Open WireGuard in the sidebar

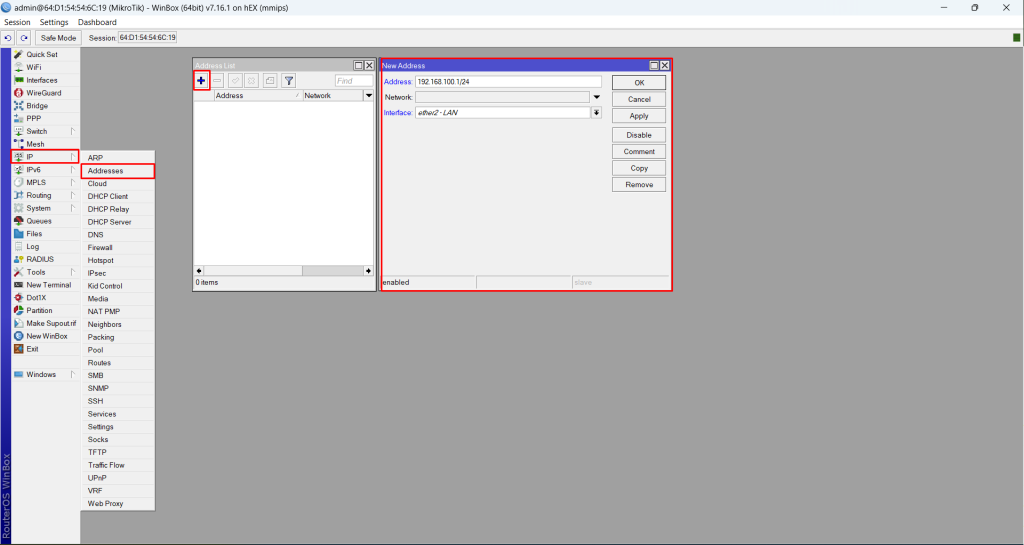click(x=44, y=93)
